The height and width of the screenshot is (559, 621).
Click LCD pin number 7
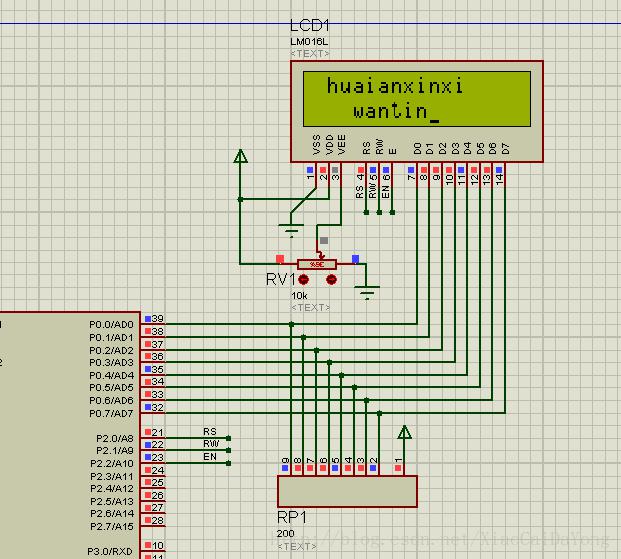coord(411,177)
